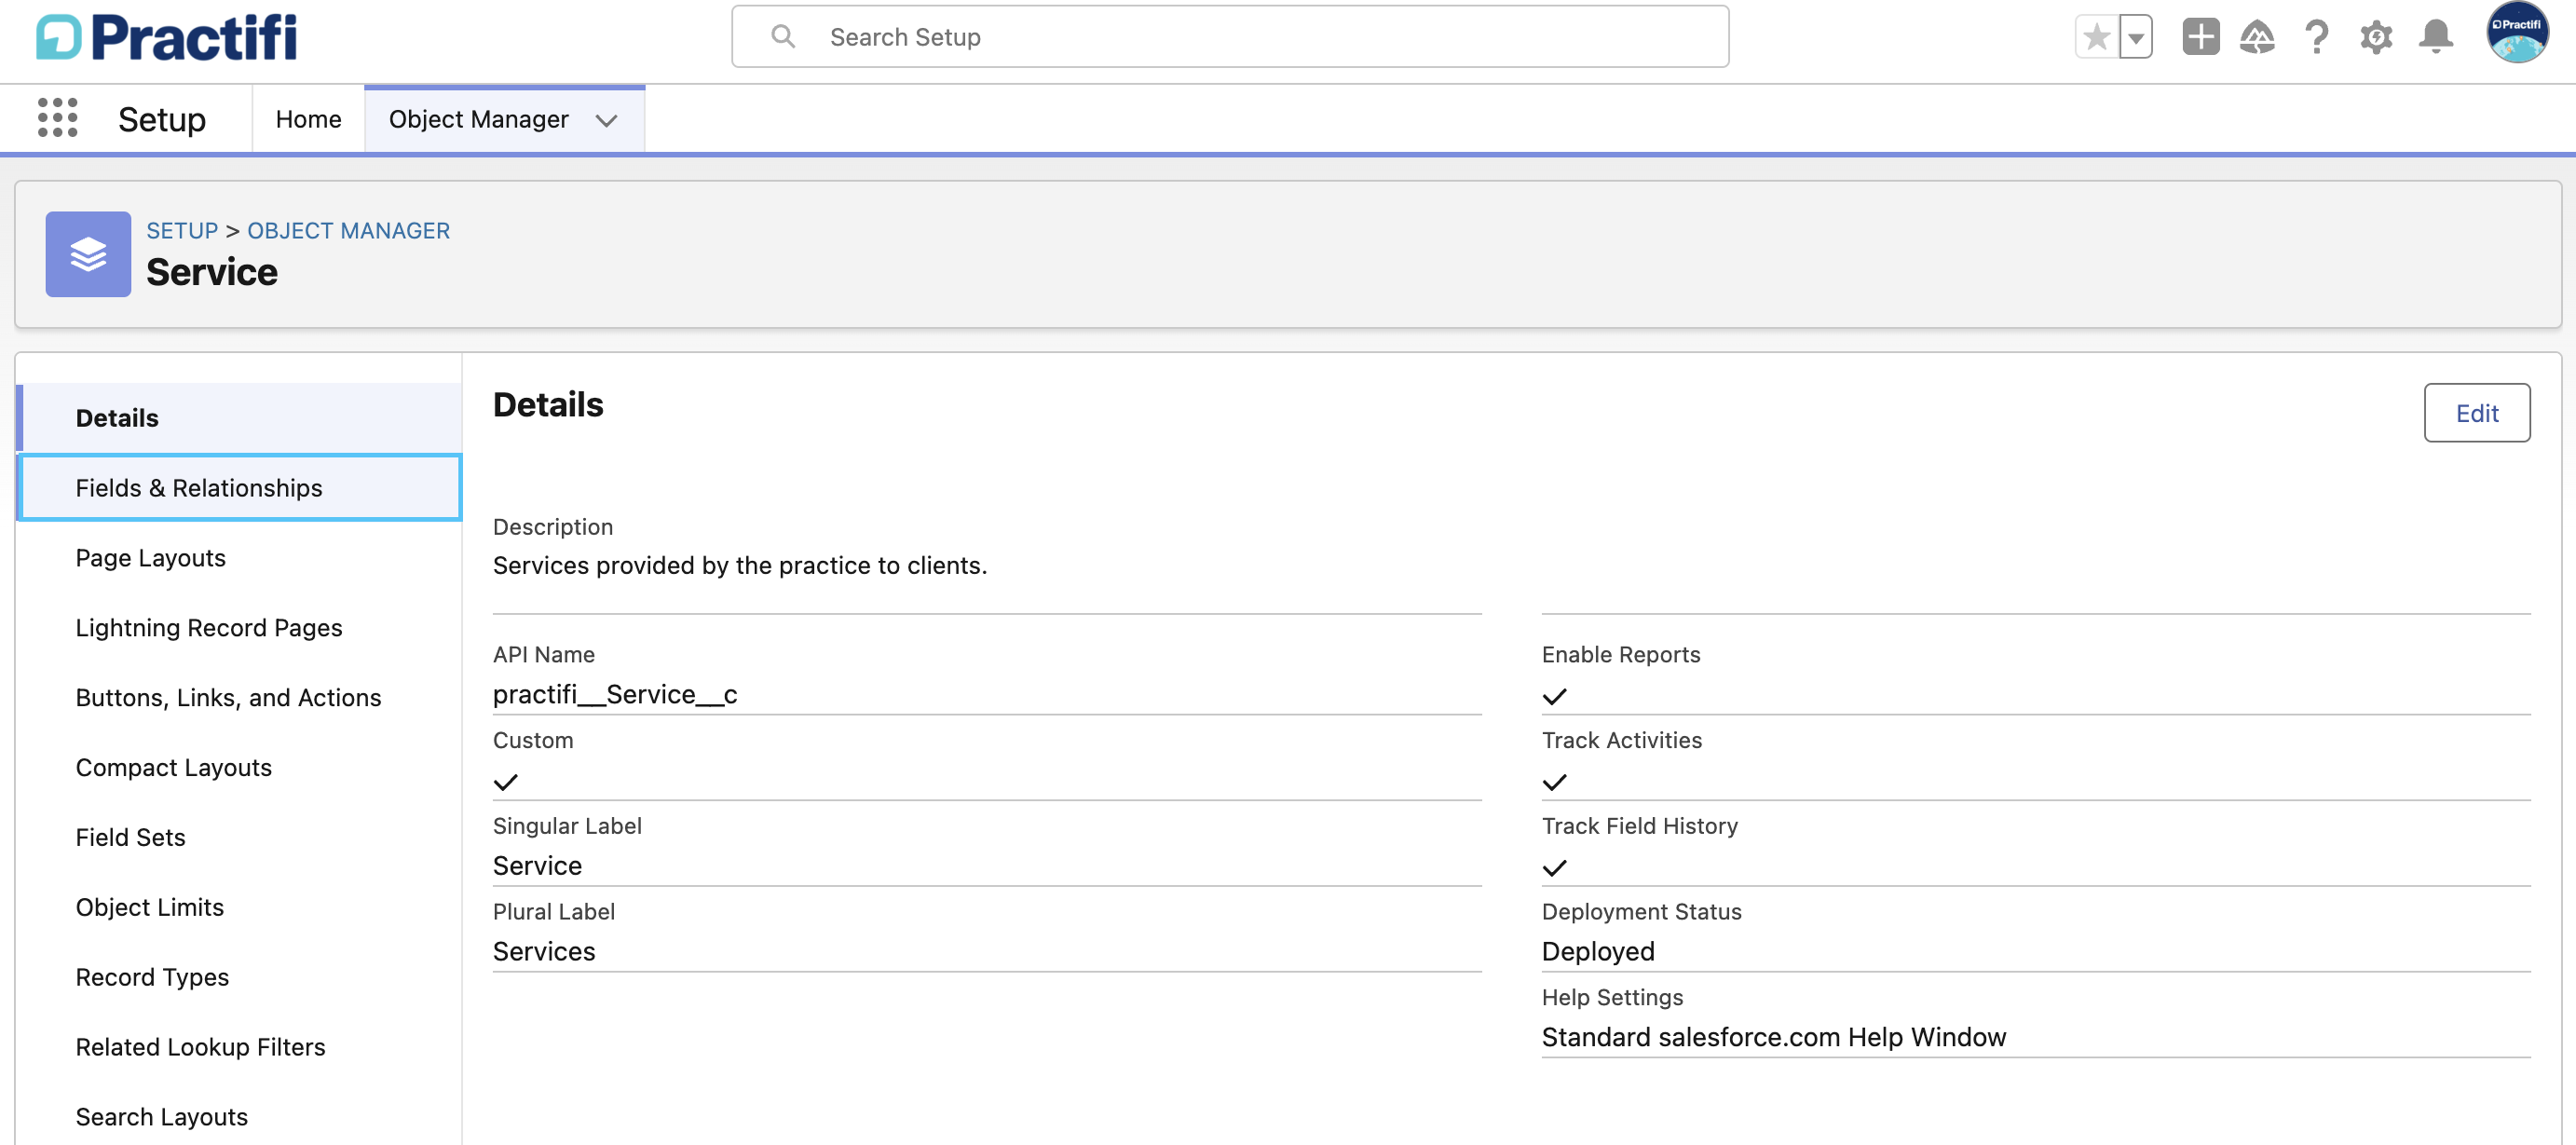Open Fields & Relationships

(x=239, y=488)
